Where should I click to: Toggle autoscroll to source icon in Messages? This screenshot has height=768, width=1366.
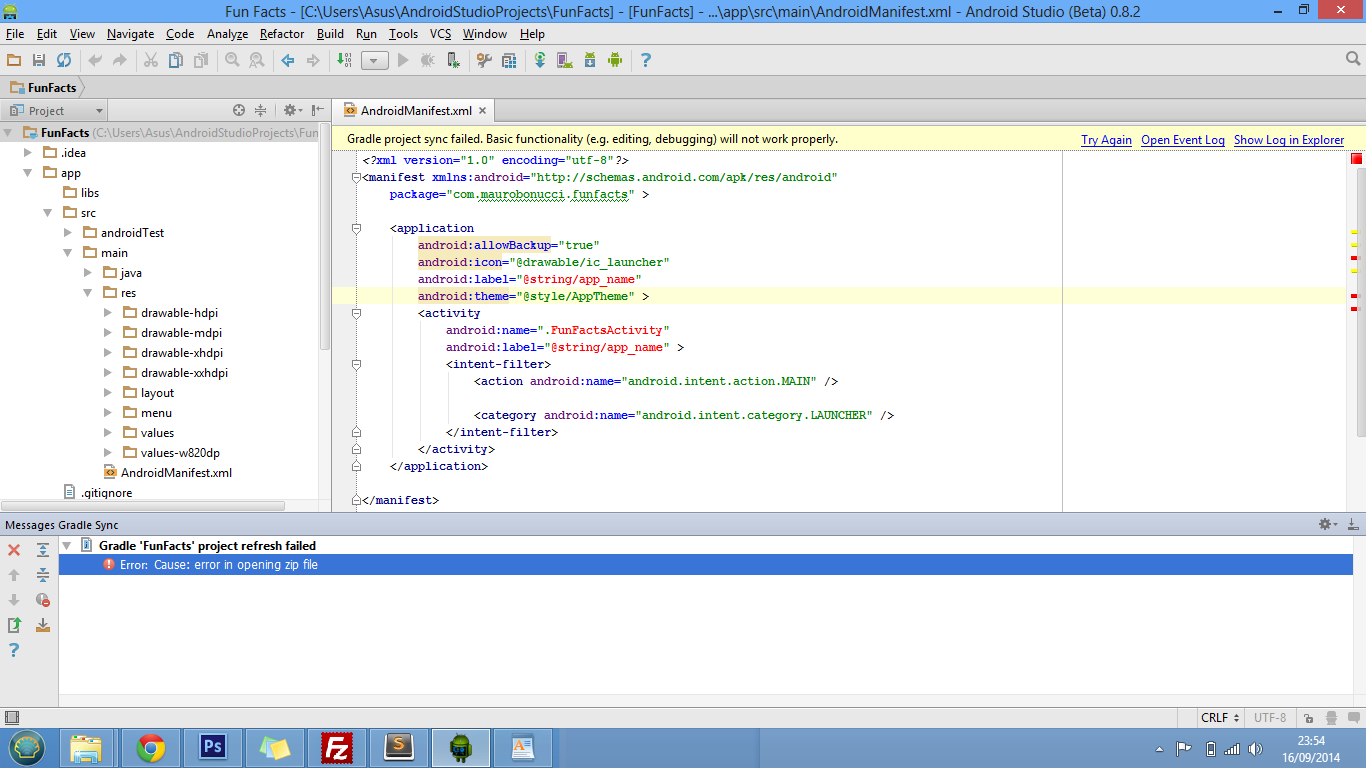(43, 625)
